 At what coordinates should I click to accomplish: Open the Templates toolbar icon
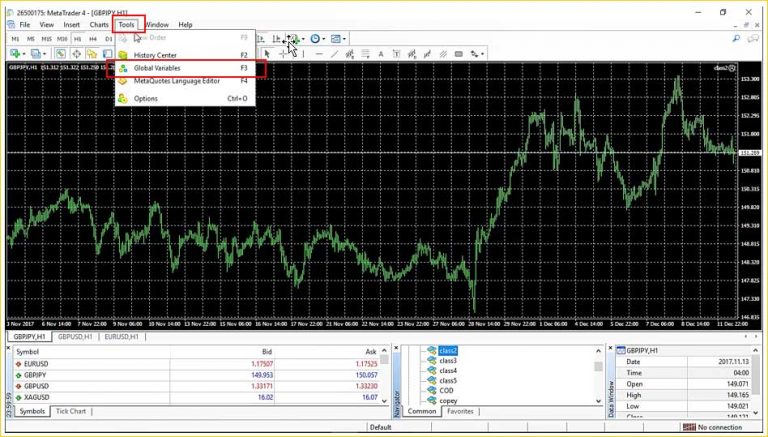[x=336, y=39]
